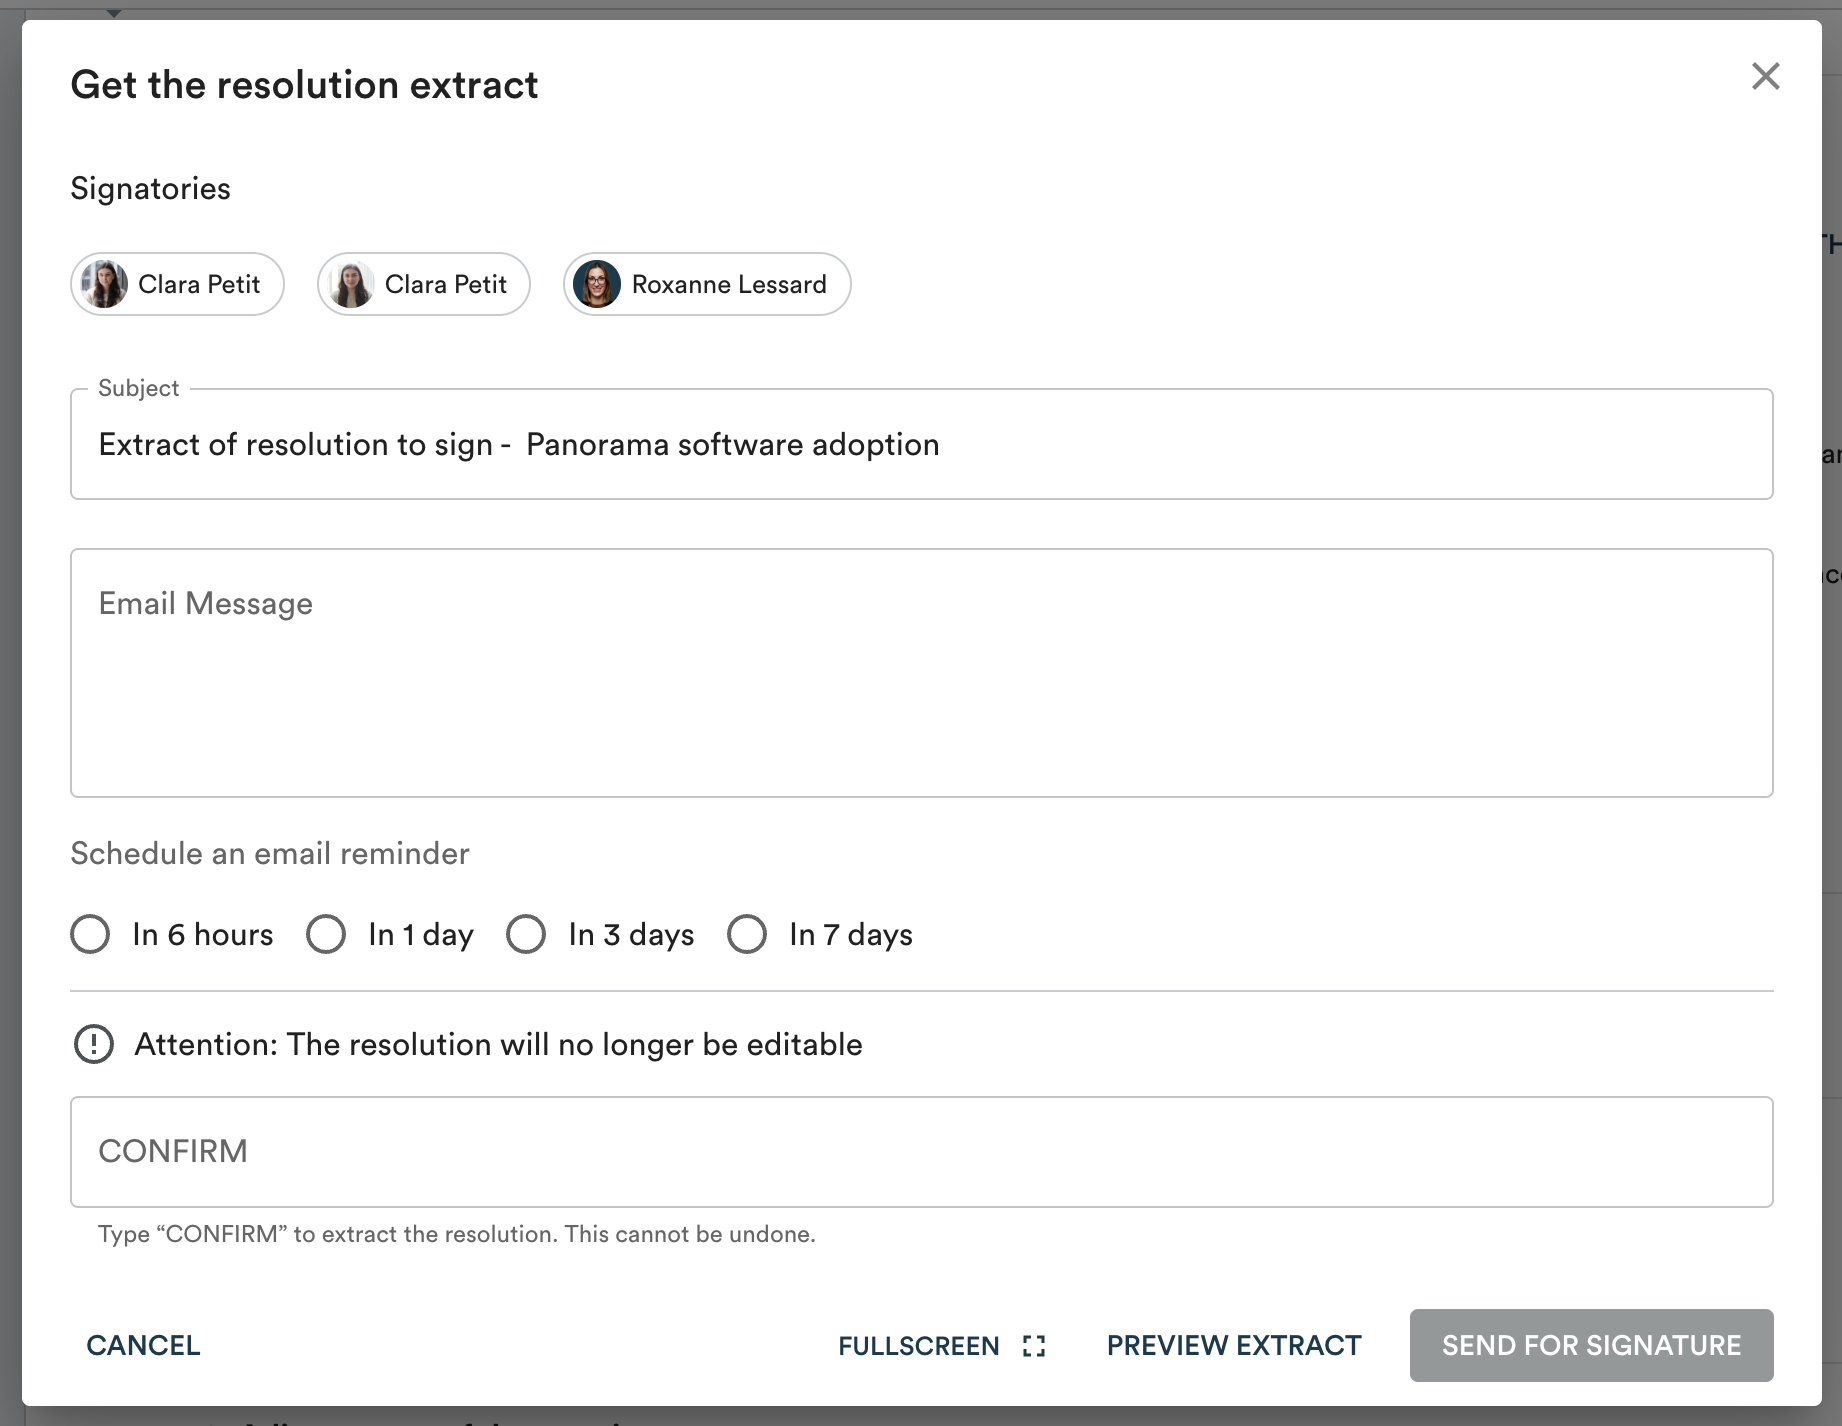Click second Clara Petit avatar photo
Image resolution: width=1842 pixels, height=1426 pixels.
pos(351,284)
